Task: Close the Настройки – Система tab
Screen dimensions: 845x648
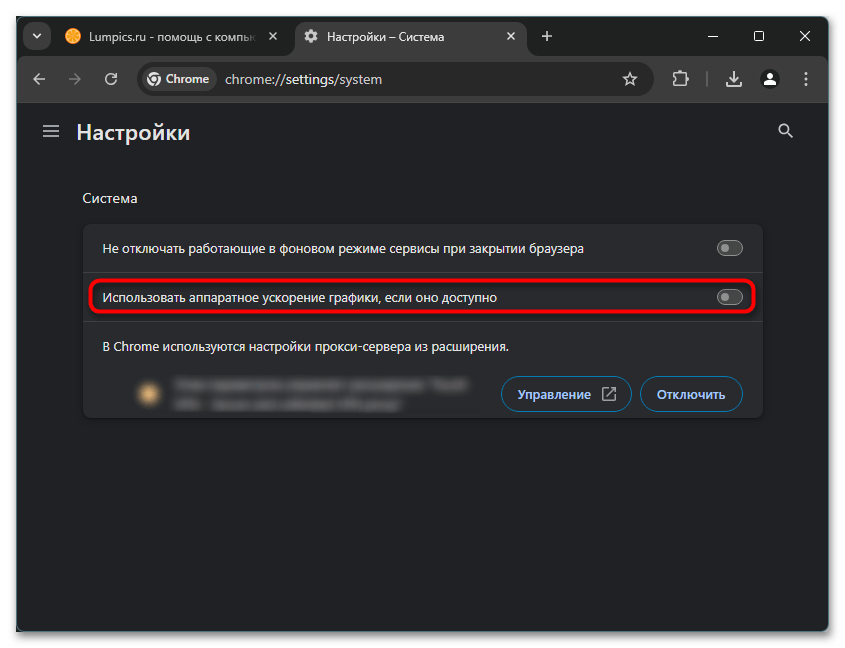Action: point(511,36)
